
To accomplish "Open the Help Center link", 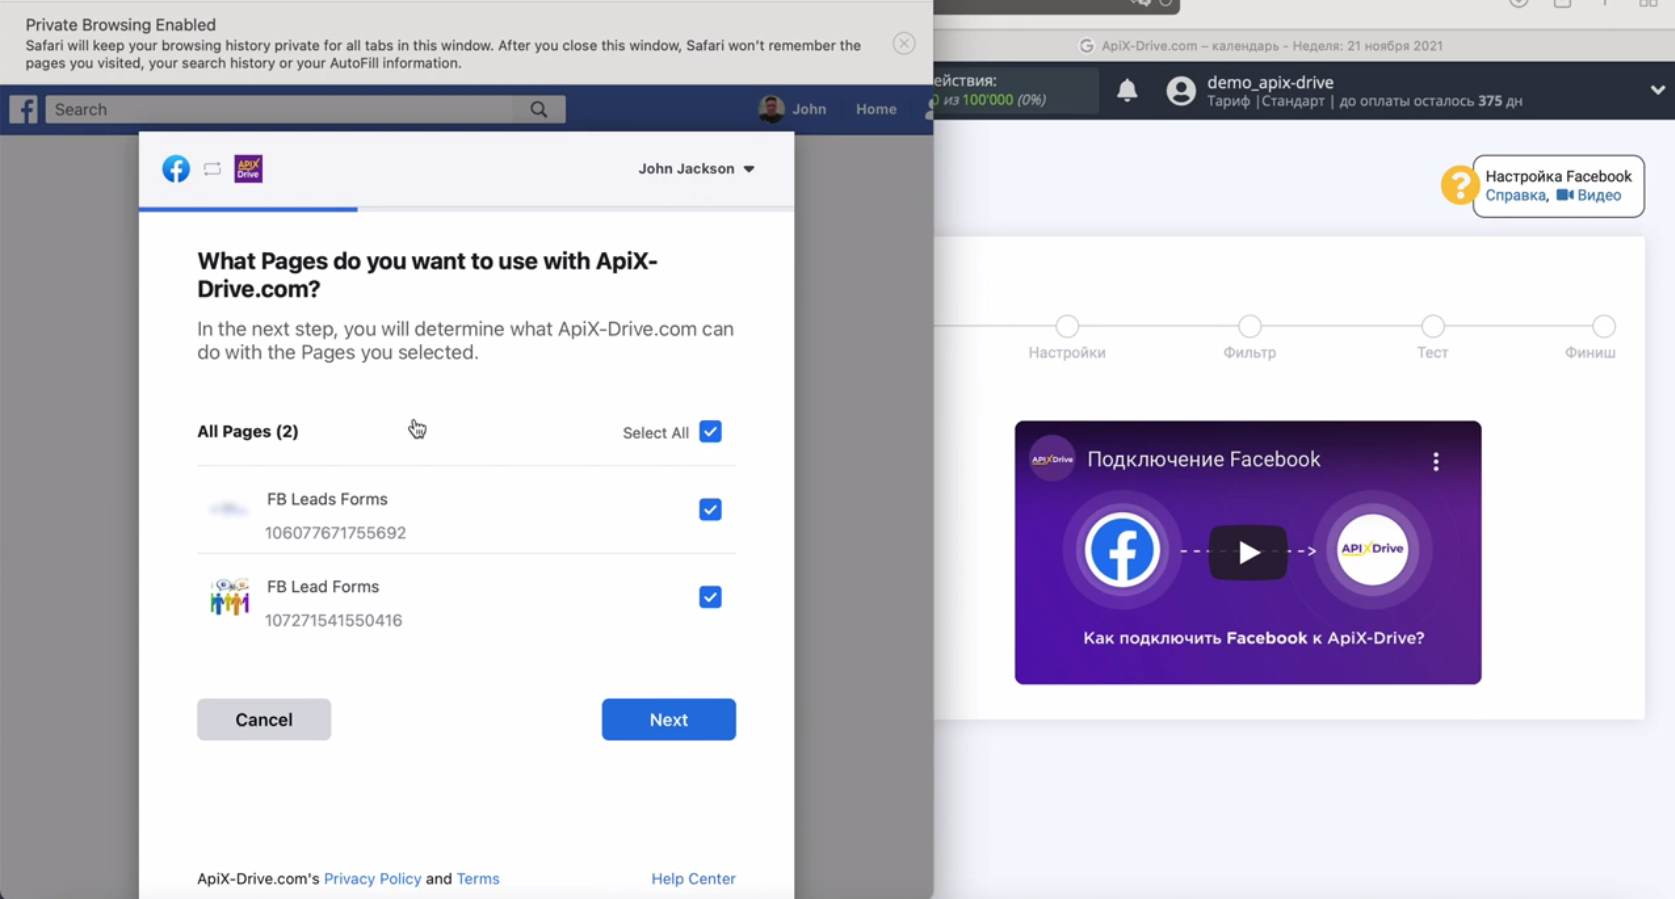I will coord(693,879).
